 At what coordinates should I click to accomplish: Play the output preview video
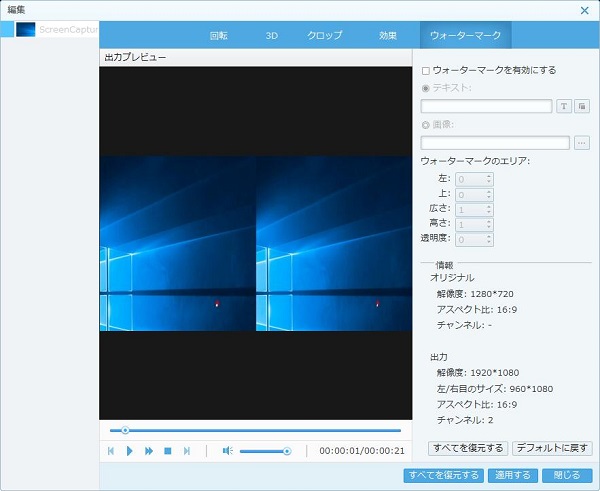pyautogui.click(x=129, y=451)
